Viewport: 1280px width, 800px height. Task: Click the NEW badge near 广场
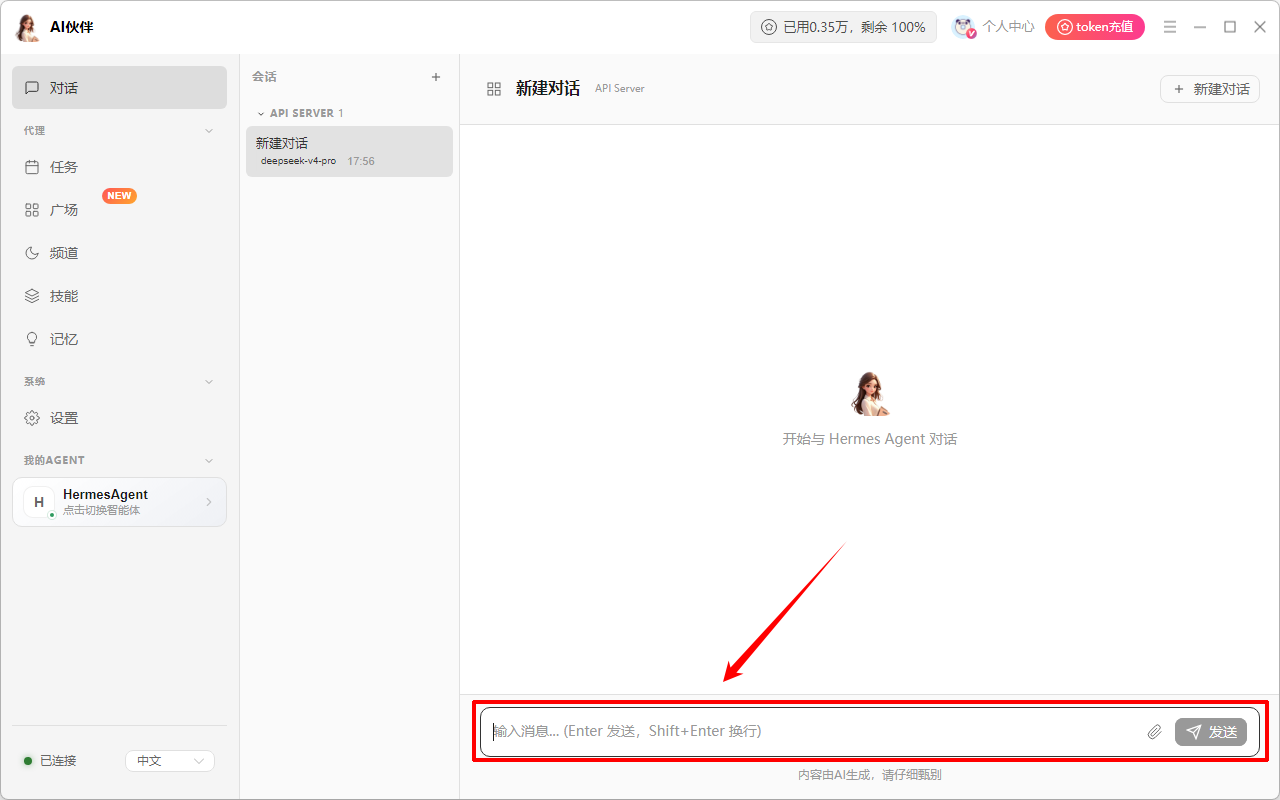click(x=119, y=196)
